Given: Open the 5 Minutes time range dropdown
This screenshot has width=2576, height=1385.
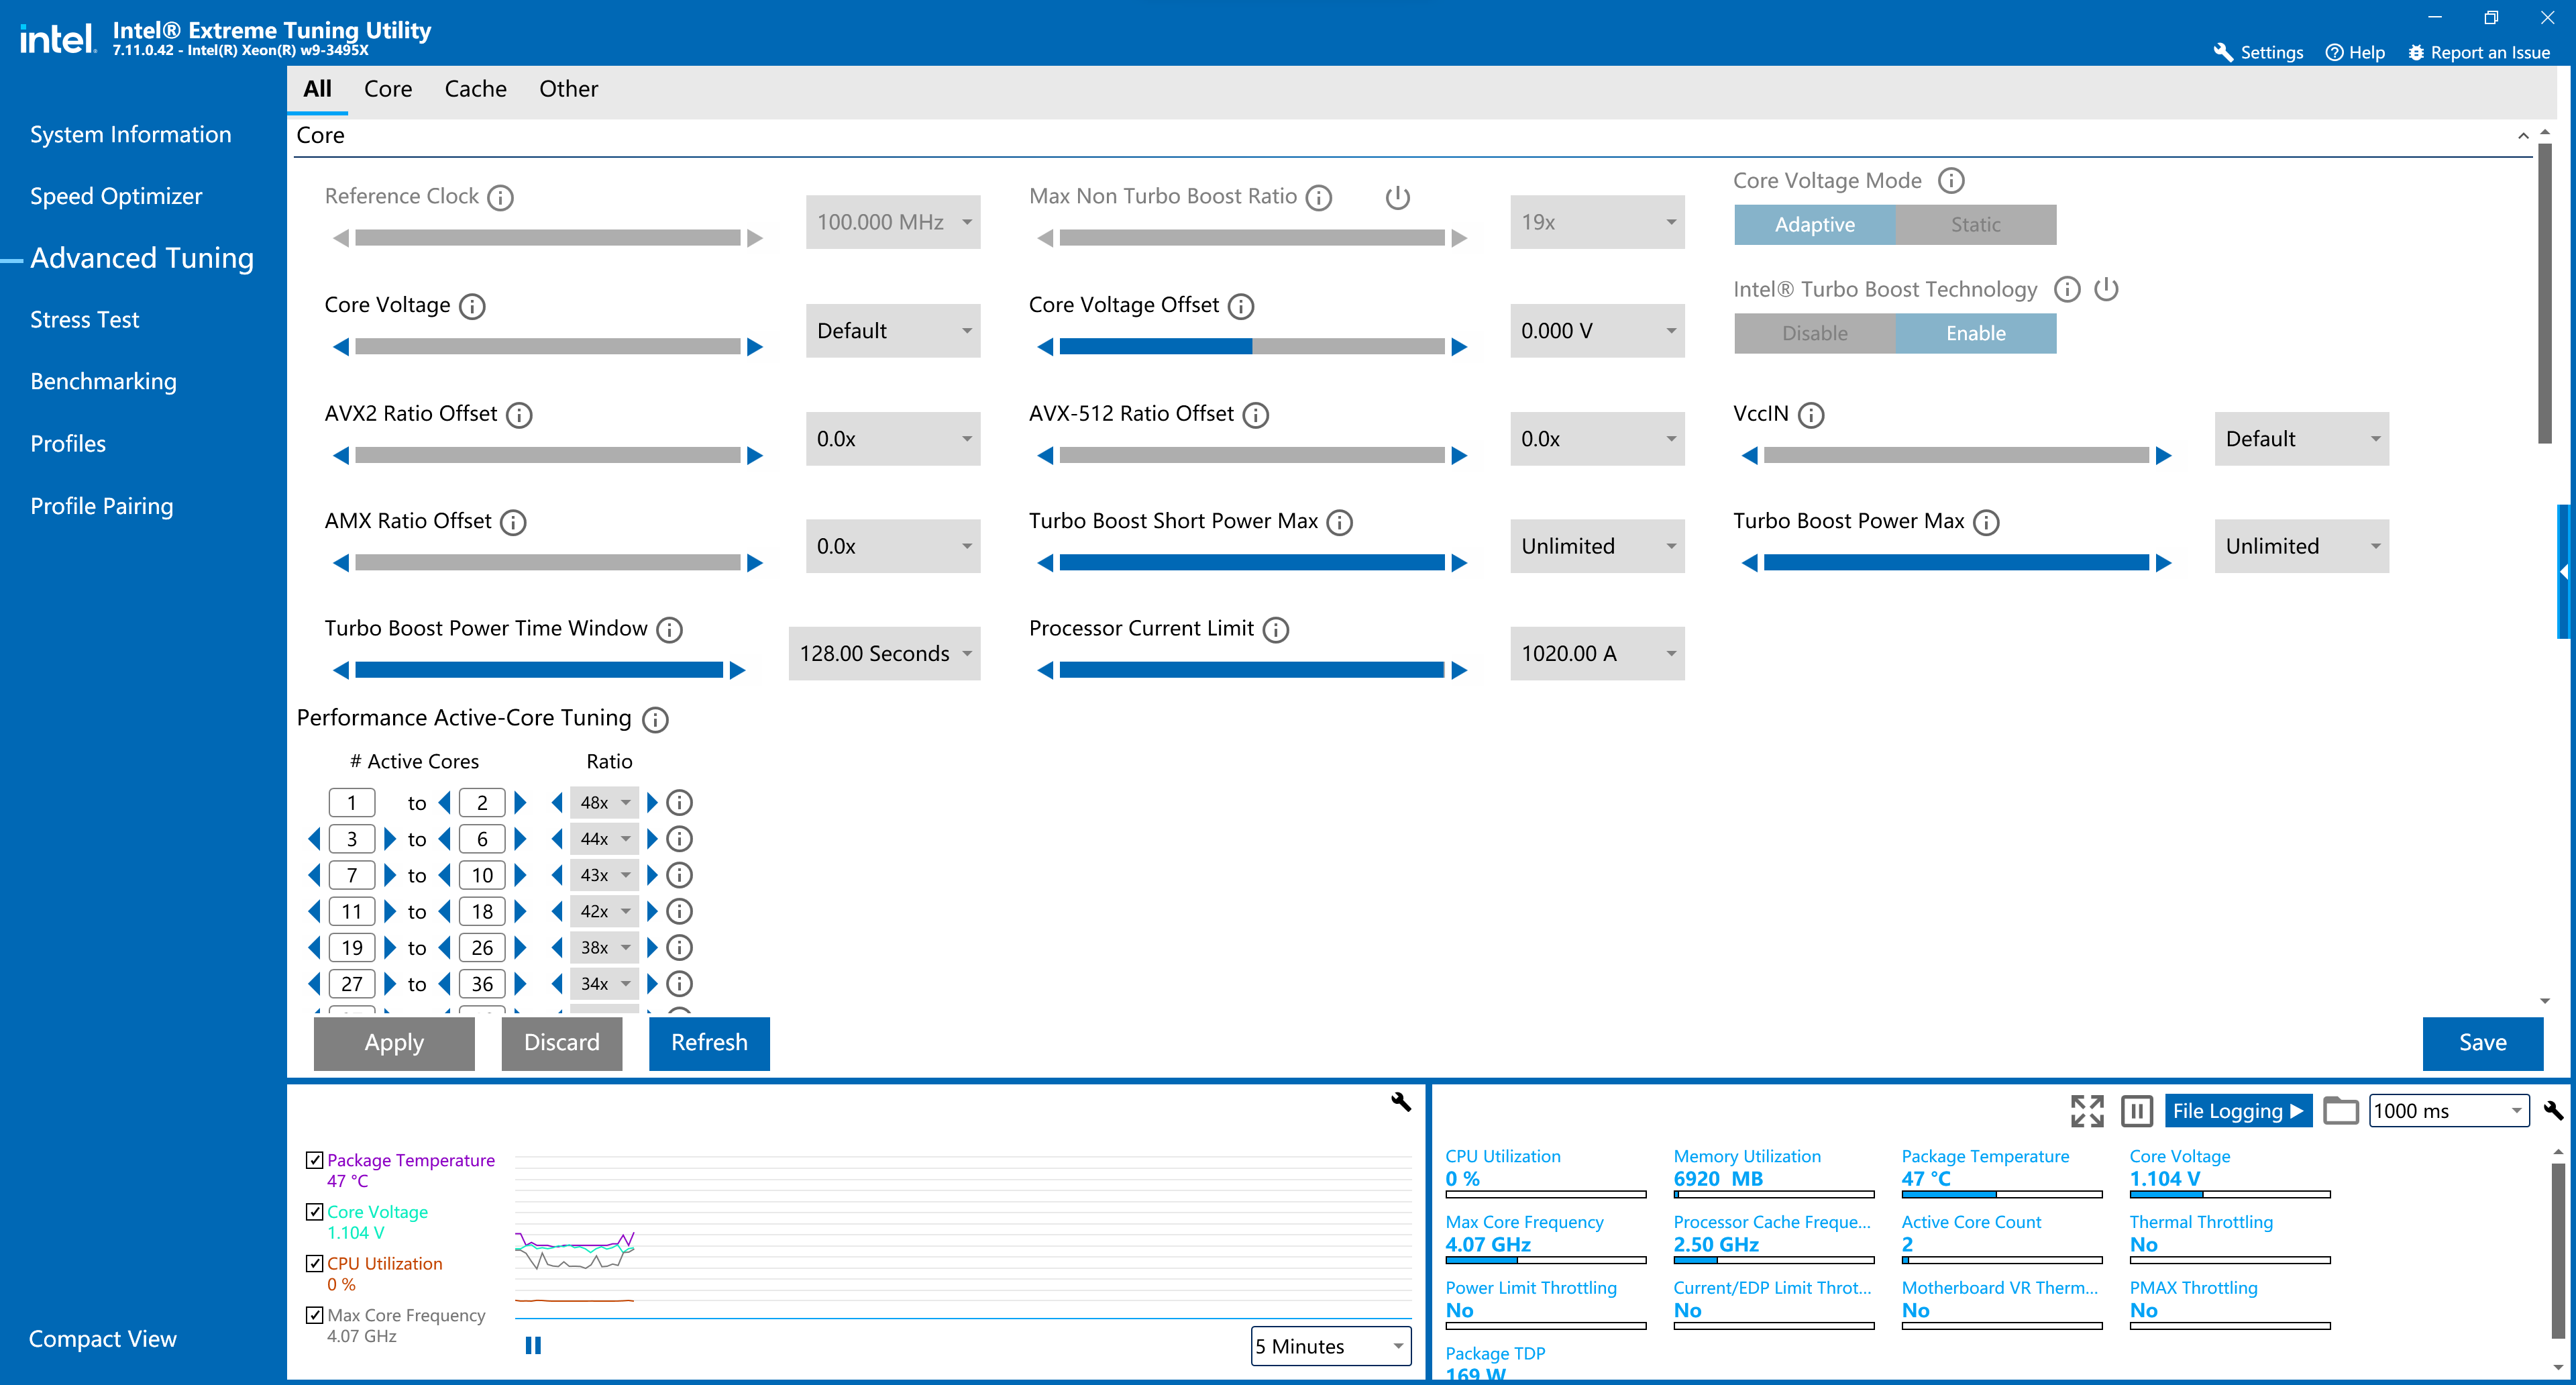Looking at the screenshot, I should 1330,1346.
